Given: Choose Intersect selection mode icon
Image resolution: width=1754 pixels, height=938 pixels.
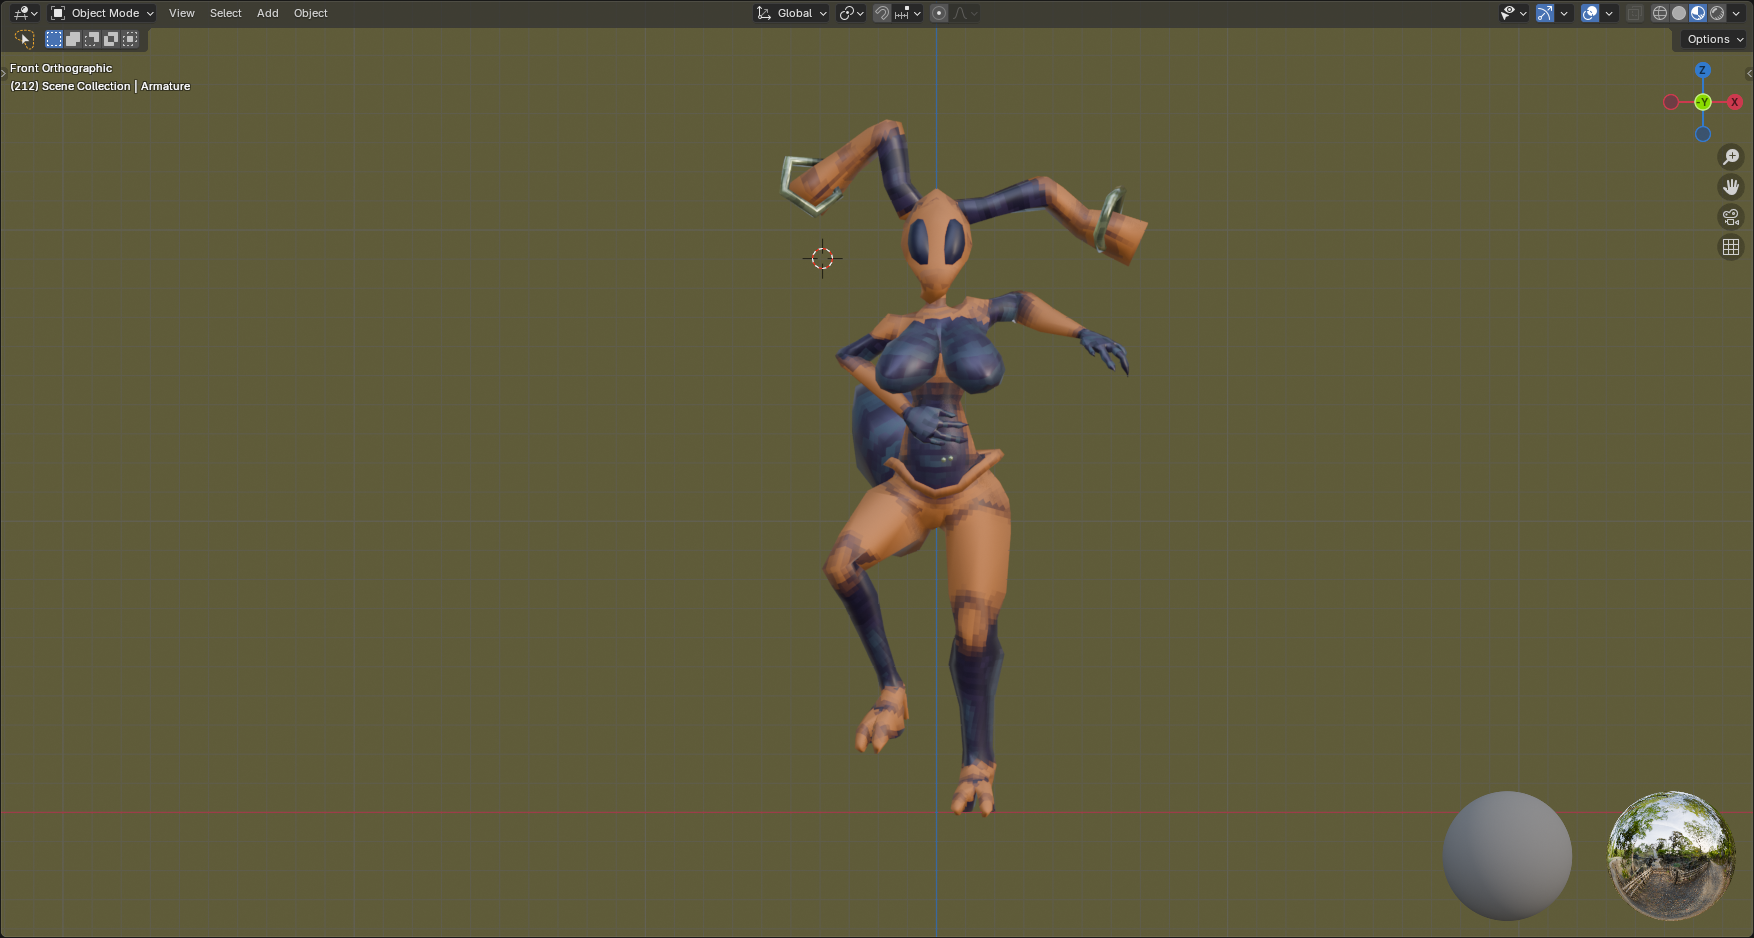Looking at the screenshot, I should coord(130,39).
